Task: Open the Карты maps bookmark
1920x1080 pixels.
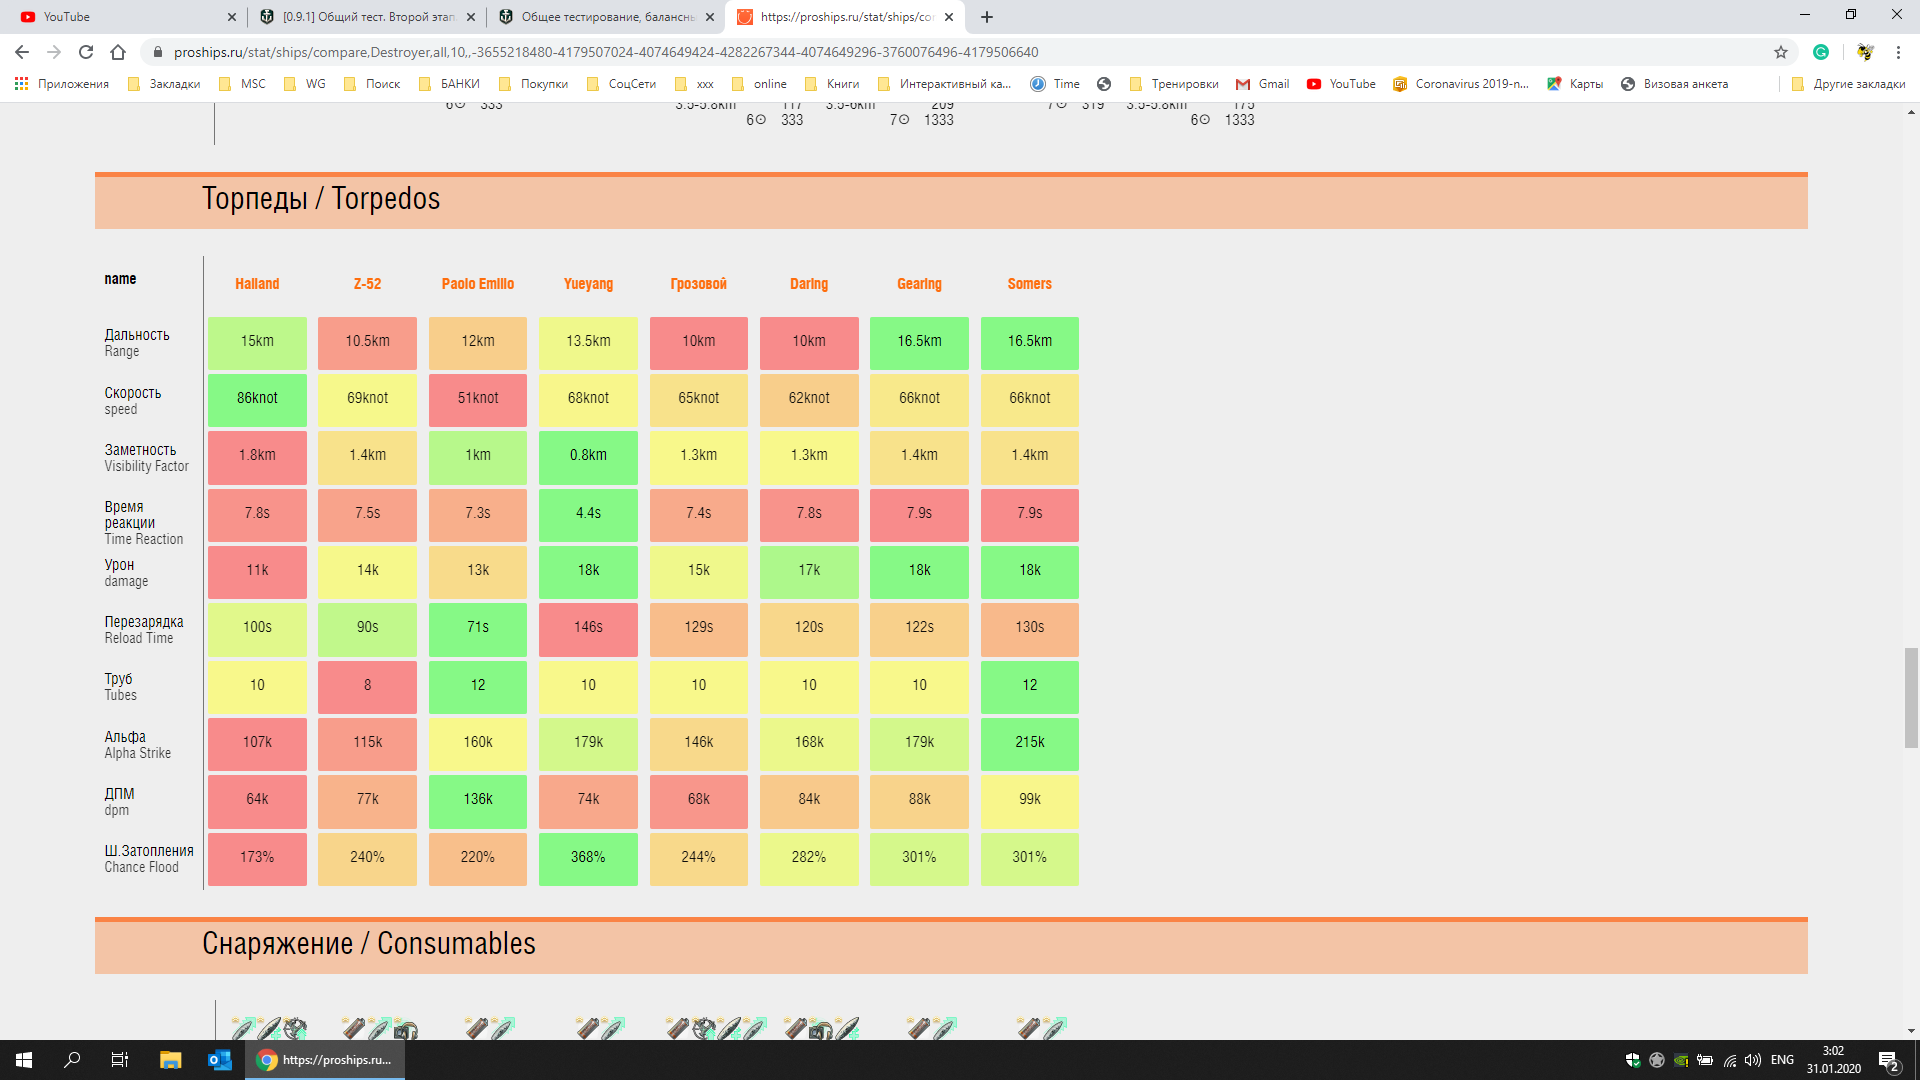Action: pyautogui.click(x=1575, y=84)
